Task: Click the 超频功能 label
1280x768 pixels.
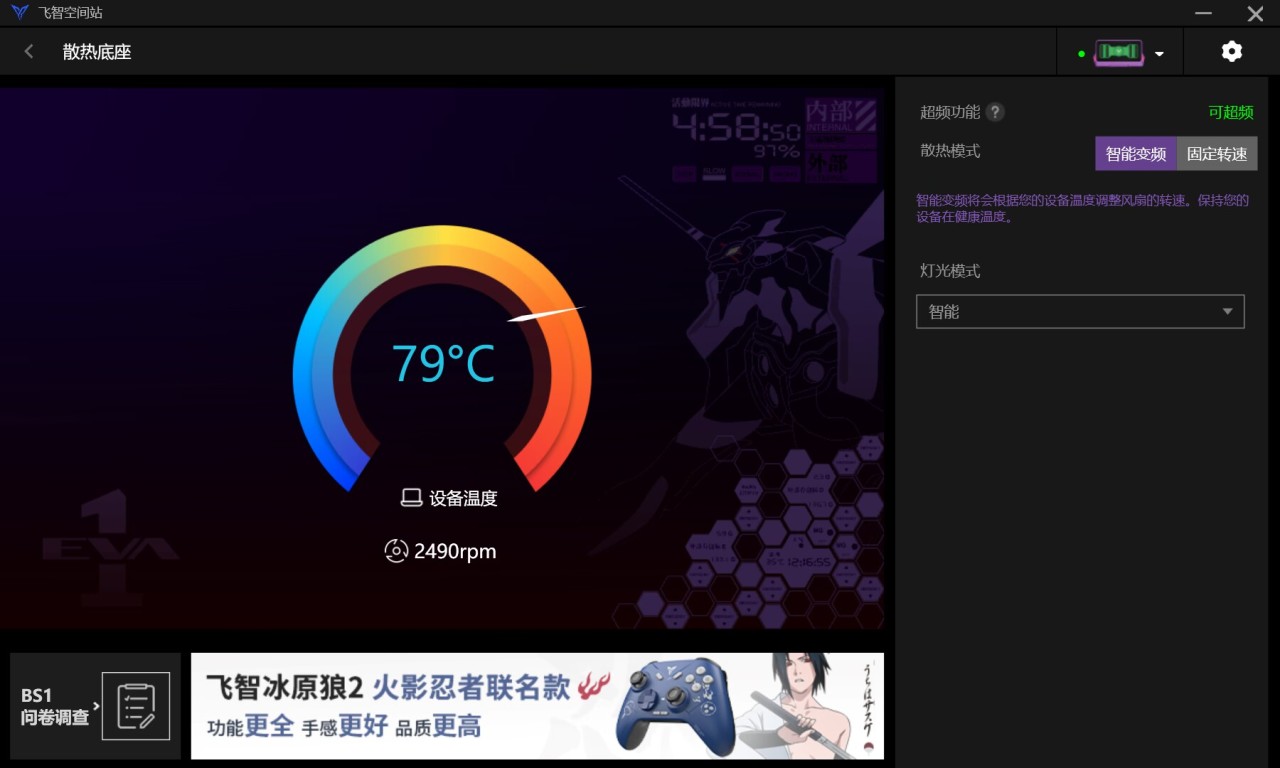Action: (x=950, y=112)
